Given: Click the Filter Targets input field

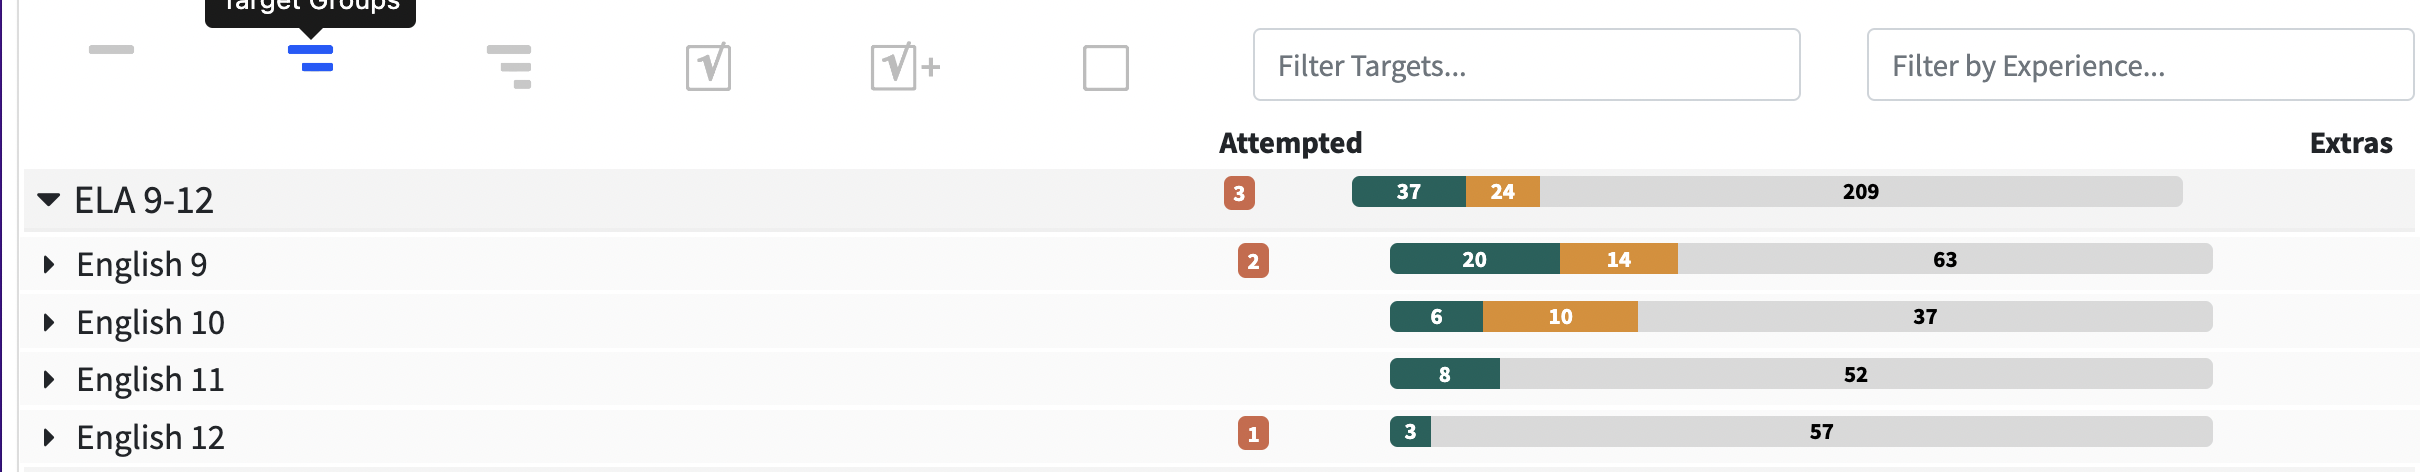Looking at the screenshot, I should pos(1526,65).
